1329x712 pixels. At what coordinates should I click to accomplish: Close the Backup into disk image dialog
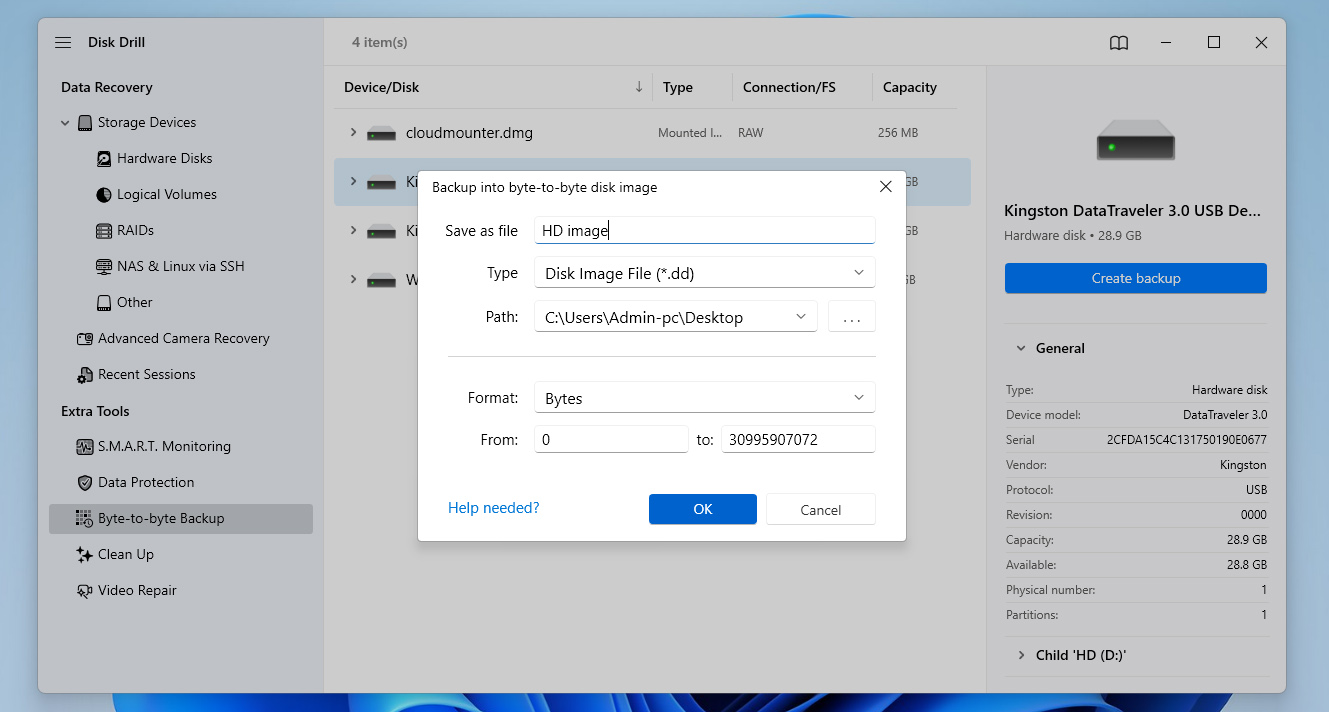885,187
